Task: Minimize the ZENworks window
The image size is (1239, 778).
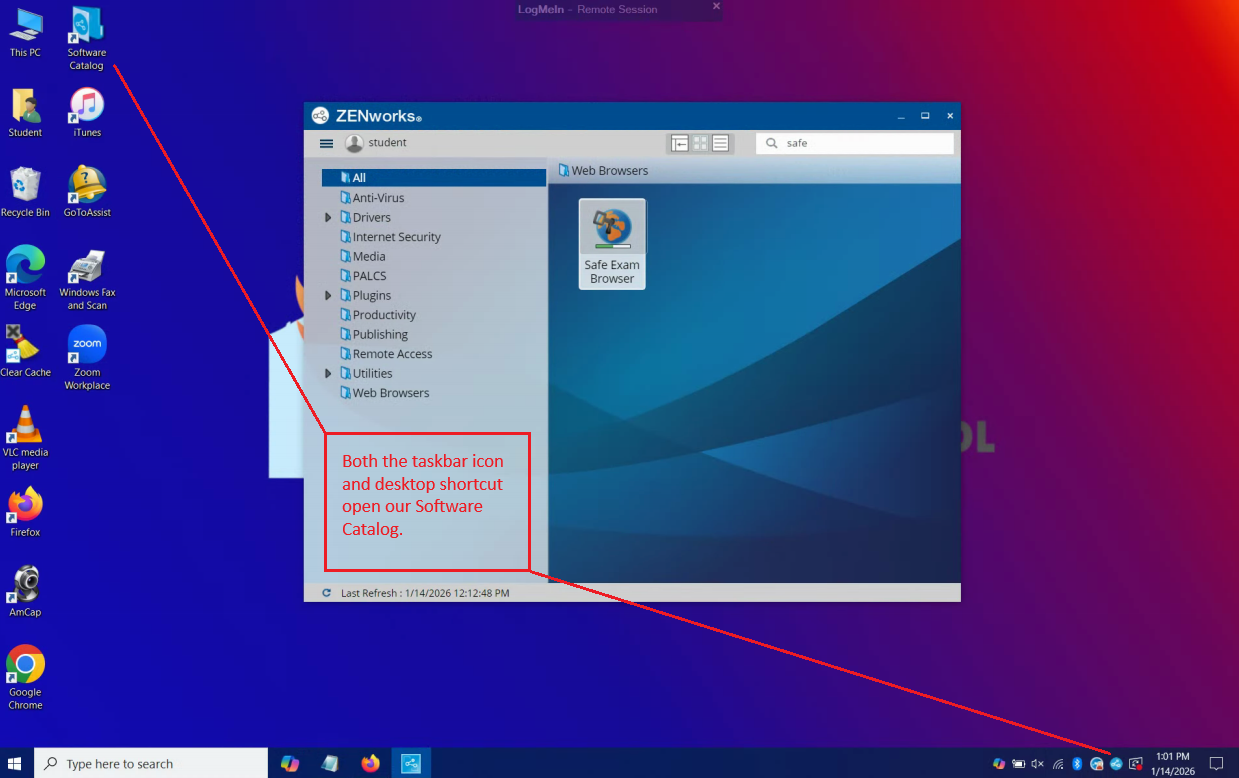Action: [901, 116]
